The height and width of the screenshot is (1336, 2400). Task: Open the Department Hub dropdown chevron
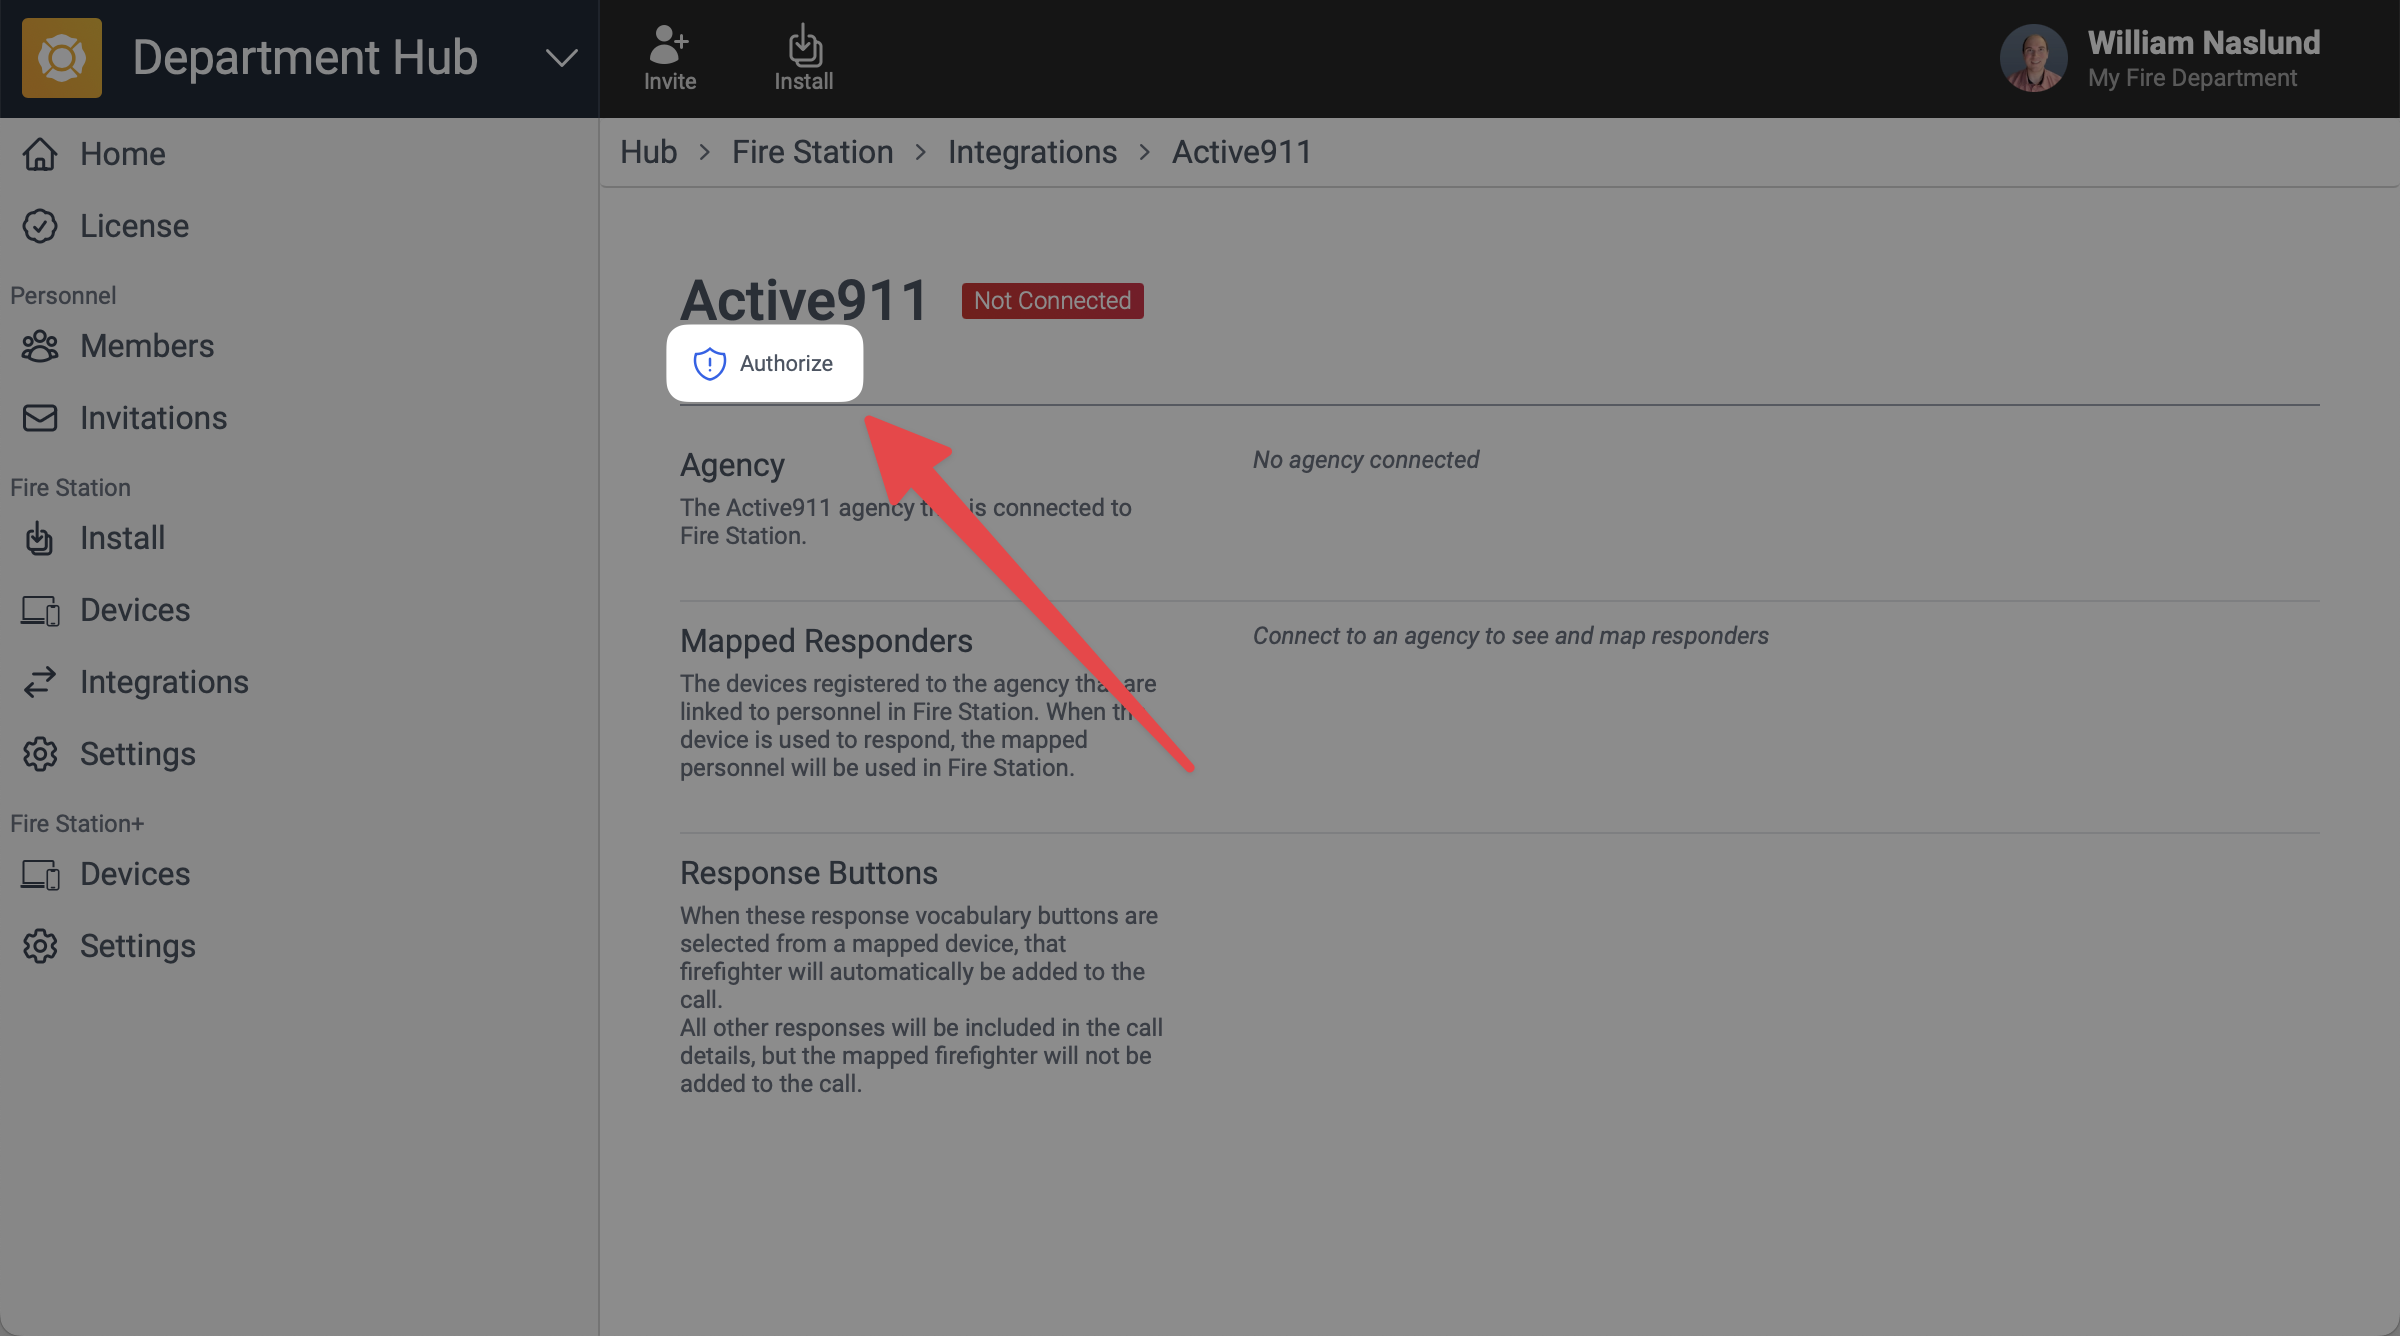pyautogui.click(x=561, y=58)
